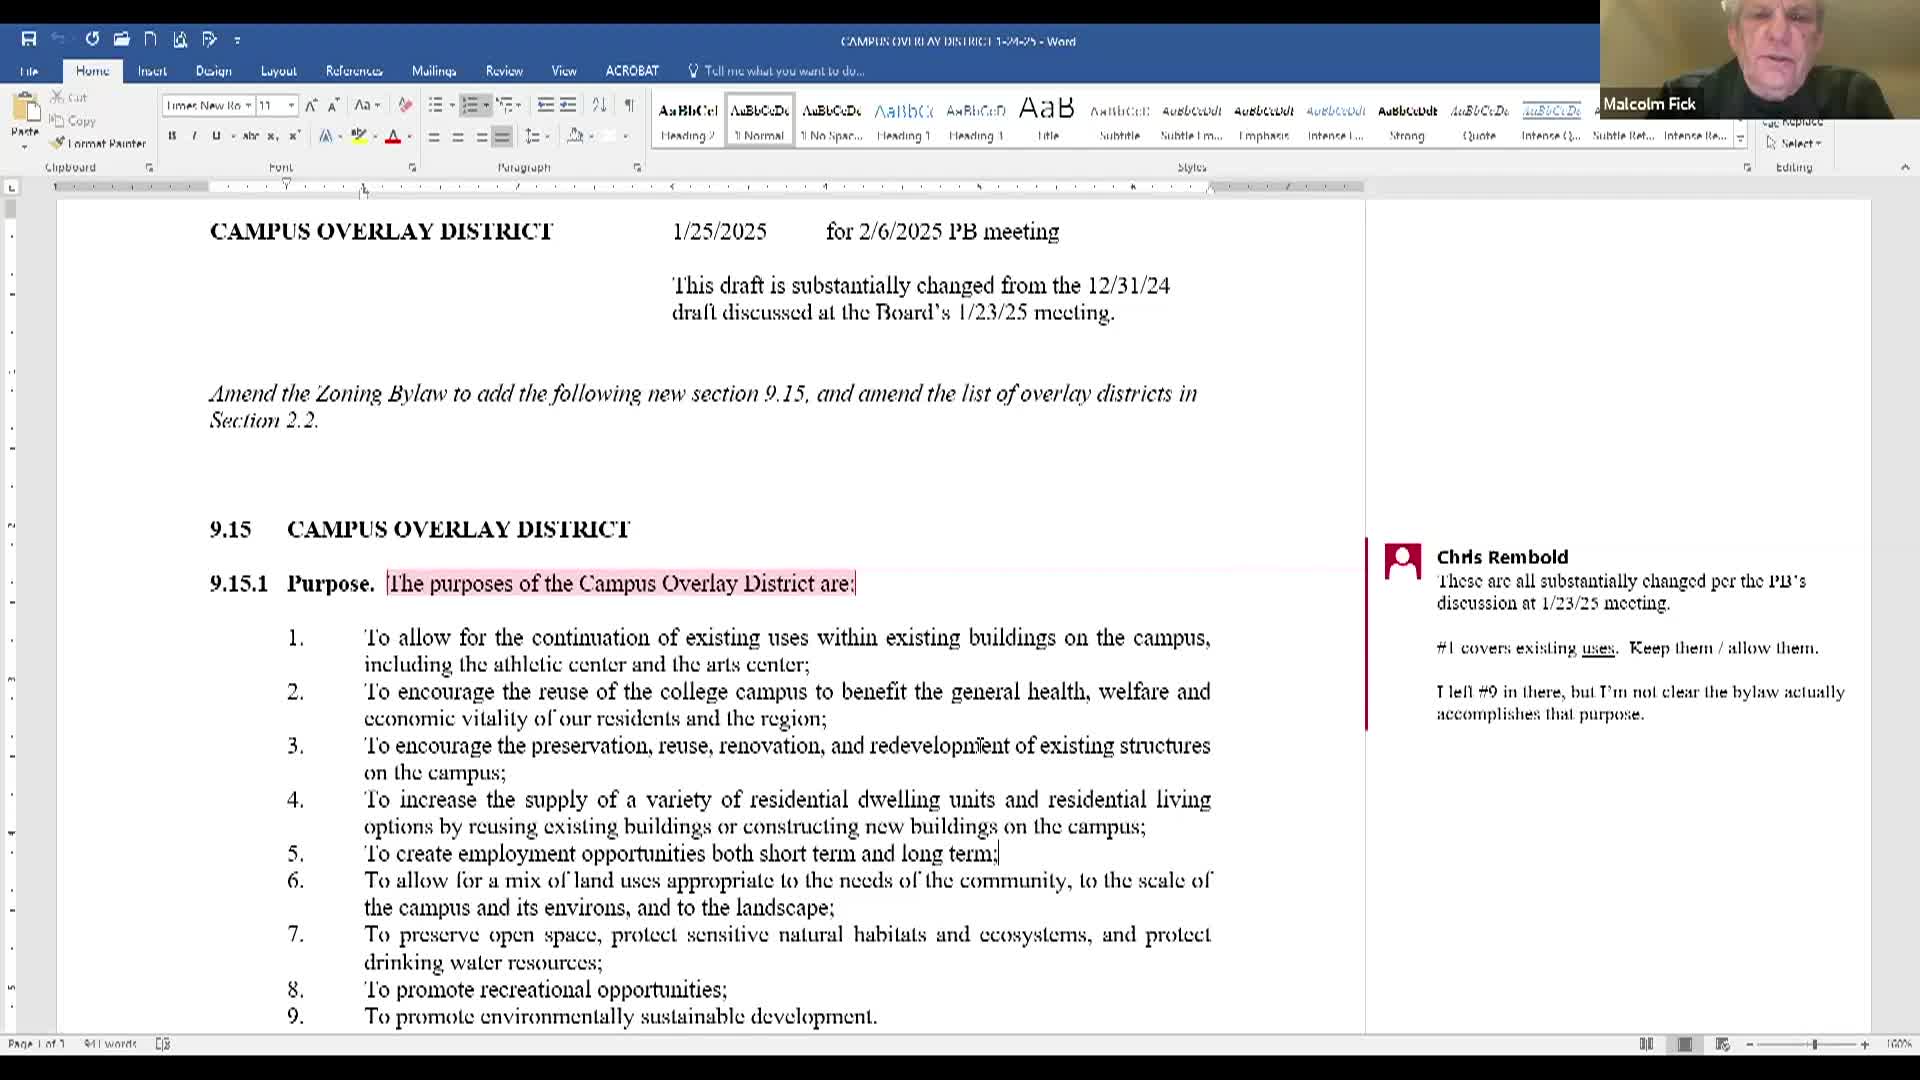Align text left

pyautogui.click(x=434, y=136)
